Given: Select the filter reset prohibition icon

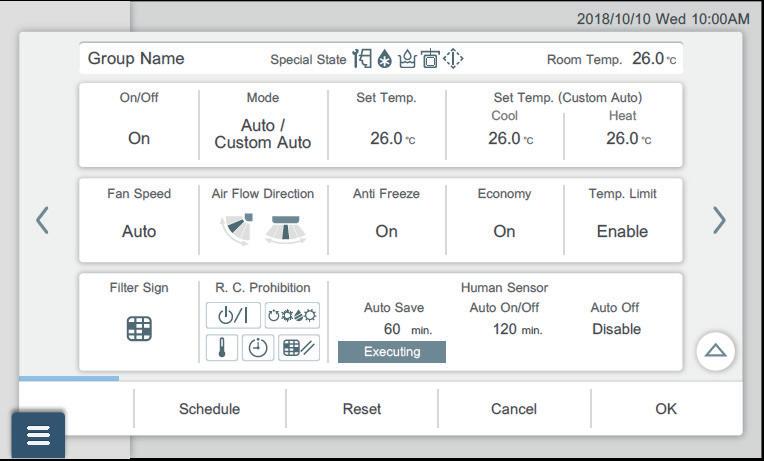Looking at the screenshot, I should click(x=299, y=347).
